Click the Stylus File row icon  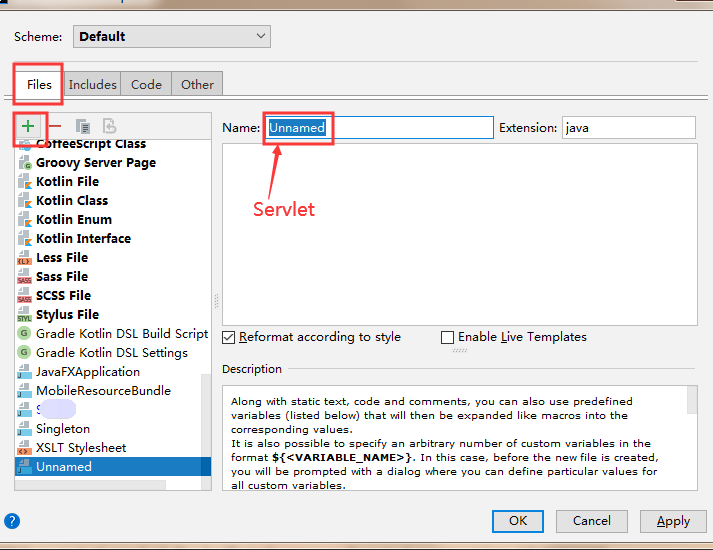(x=25, y=315)
